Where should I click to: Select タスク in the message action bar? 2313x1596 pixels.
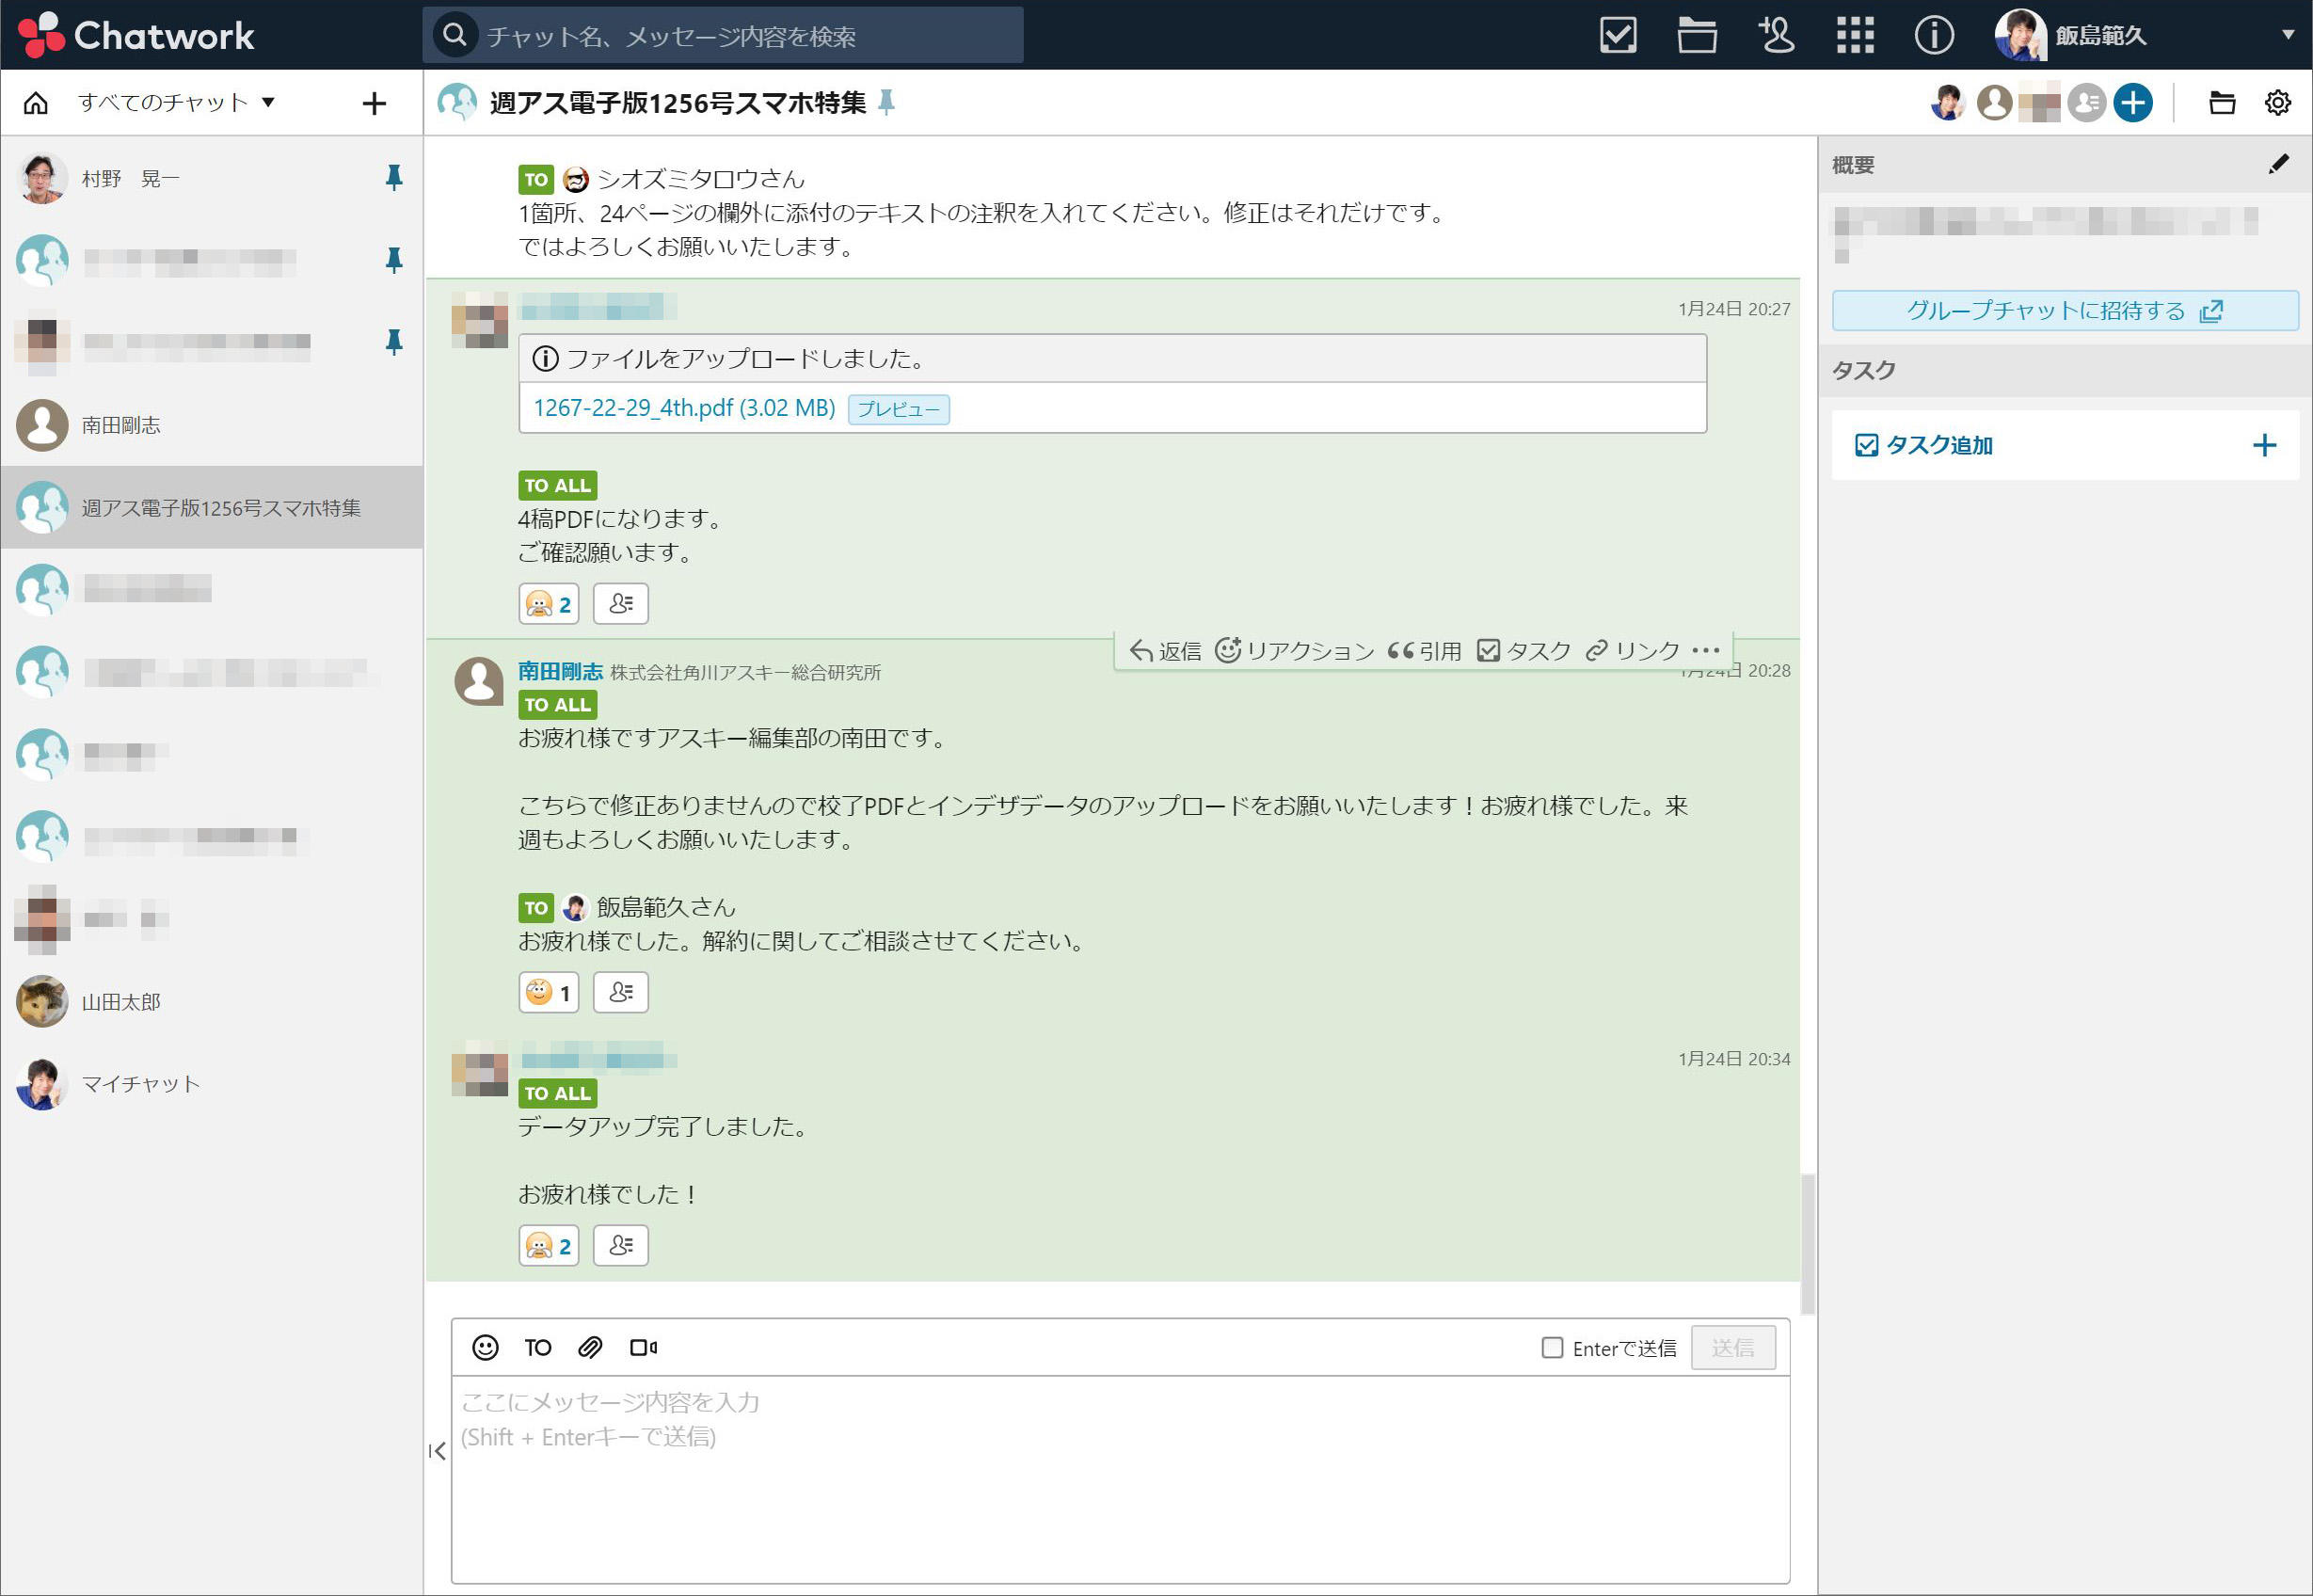pos(1524,651)
